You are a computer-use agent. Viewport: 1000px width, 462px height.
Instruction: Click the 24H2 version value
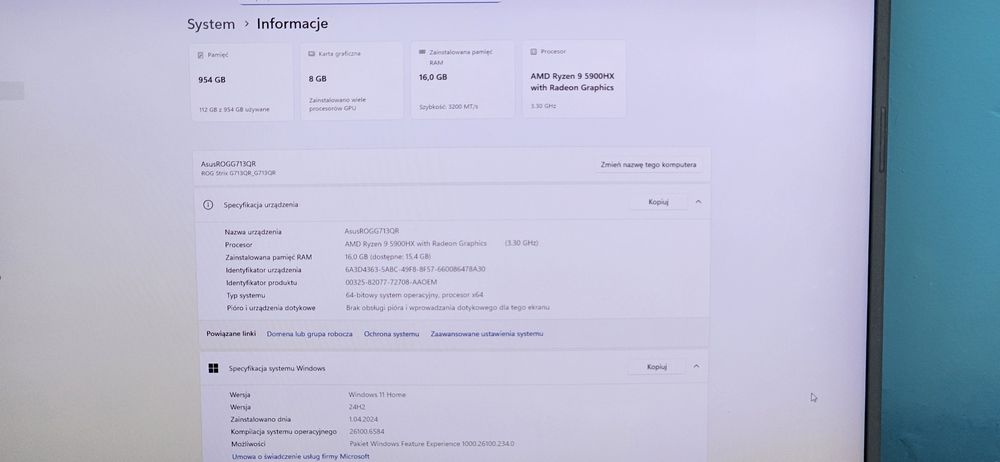pos(357,406)
